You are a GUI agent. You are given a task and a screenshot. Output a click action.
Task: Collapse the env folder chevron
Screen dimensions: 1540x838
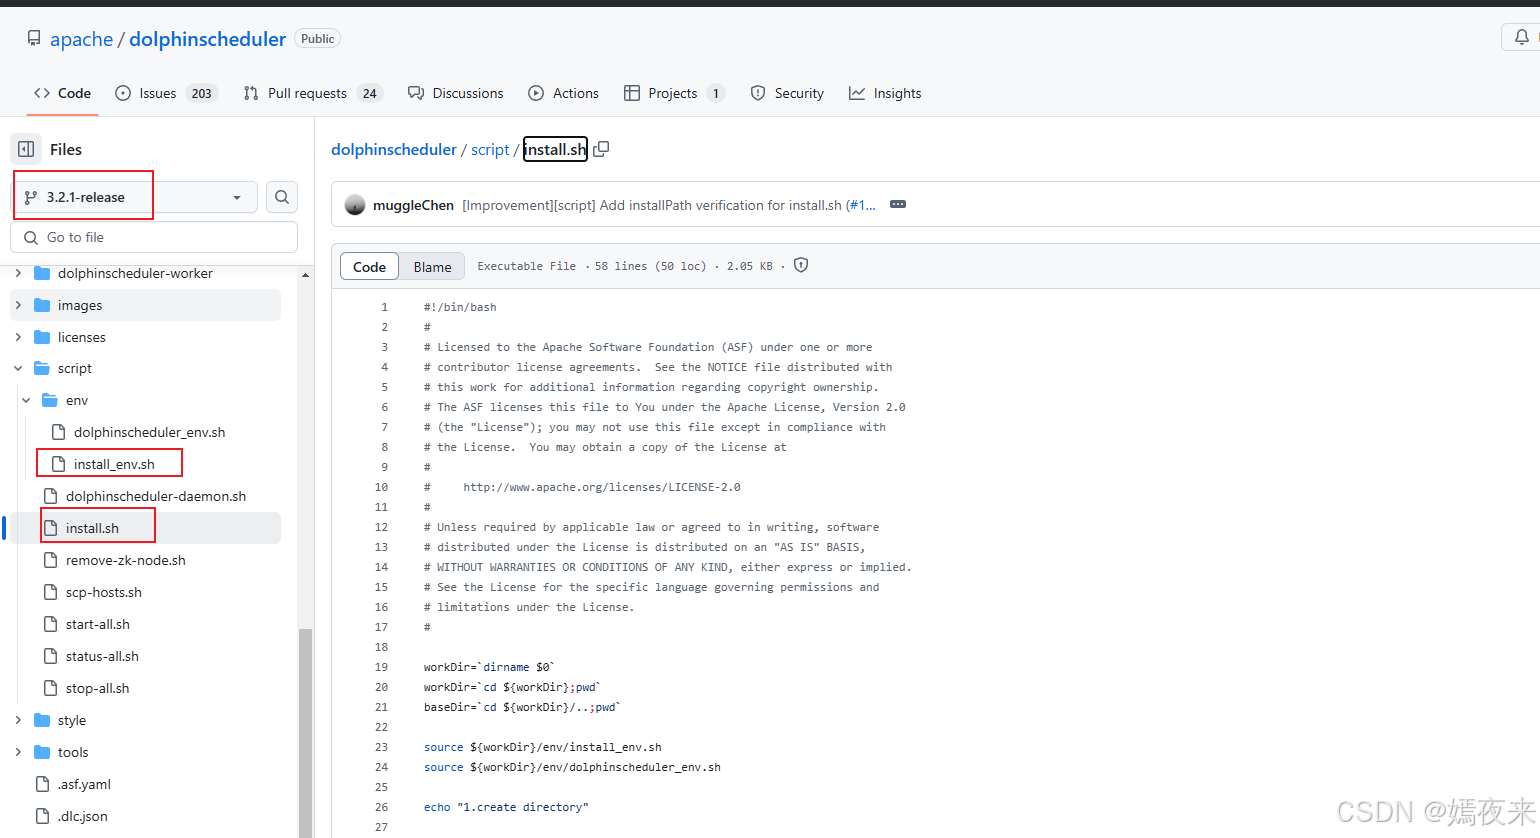[x=26, y=400]
